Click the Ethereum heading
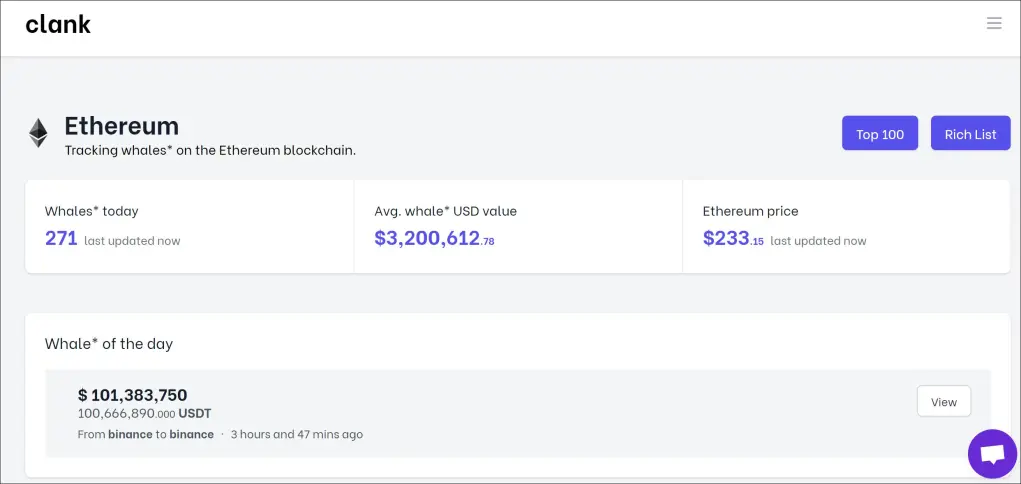This screenshot has height=484, width=1021. coord(122,126)
